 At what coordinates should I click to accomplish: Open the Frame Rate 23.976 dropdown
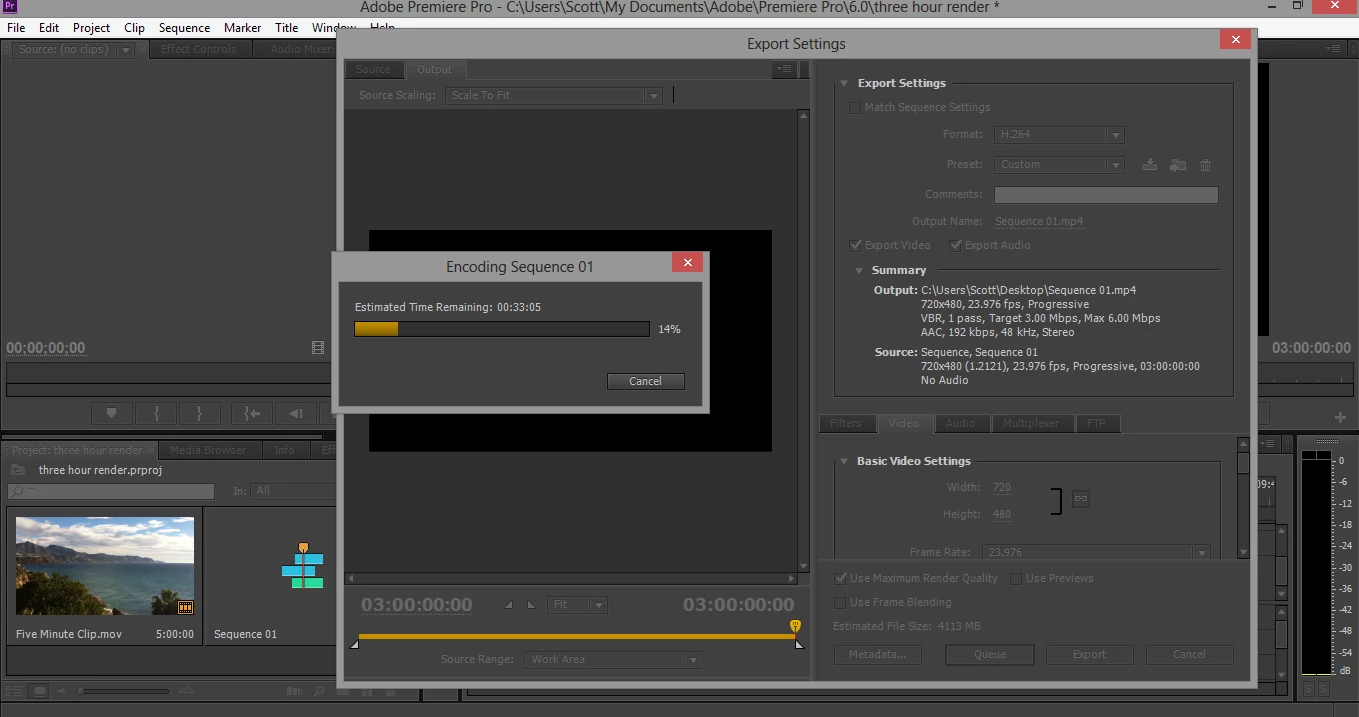(x=1097, y=552)
